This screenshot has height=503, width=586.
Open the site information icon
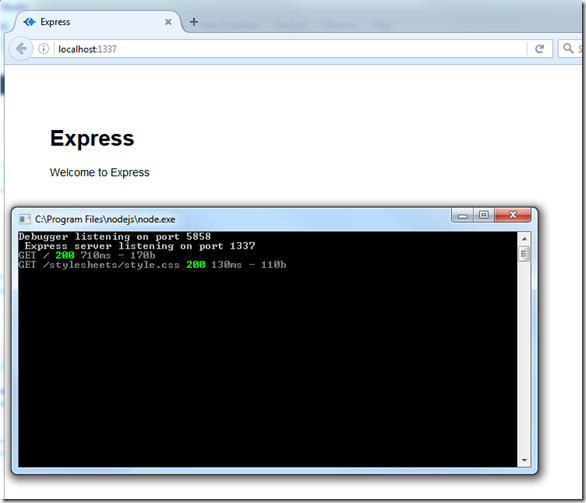[x=43, y=49]
